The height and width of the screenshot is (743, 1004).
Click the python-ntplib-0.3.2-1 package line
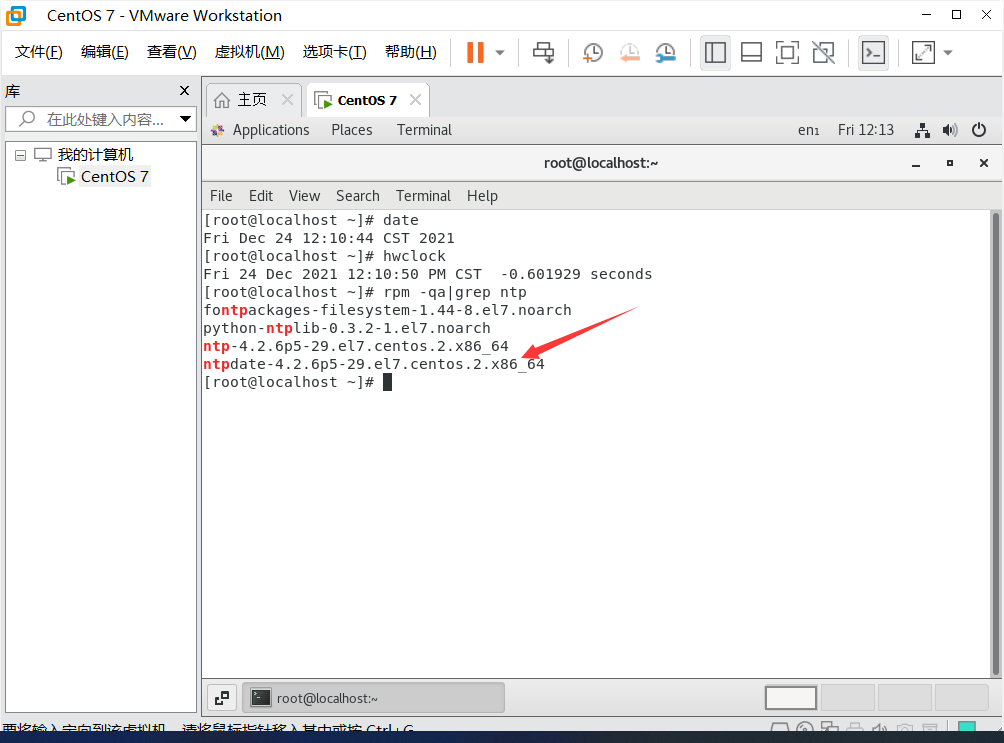tap(346, 329)
